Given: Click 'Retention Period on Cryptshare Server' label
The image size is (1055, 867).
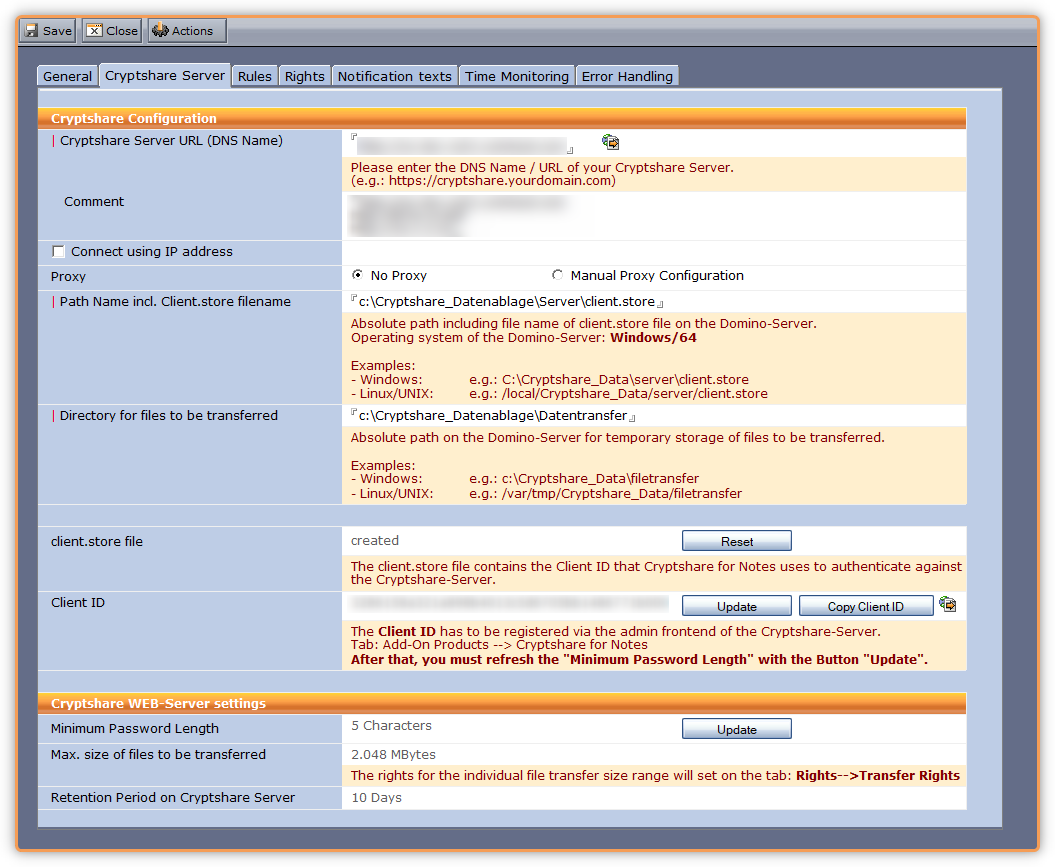Looking at the screenshot, I should click(173, 798).
